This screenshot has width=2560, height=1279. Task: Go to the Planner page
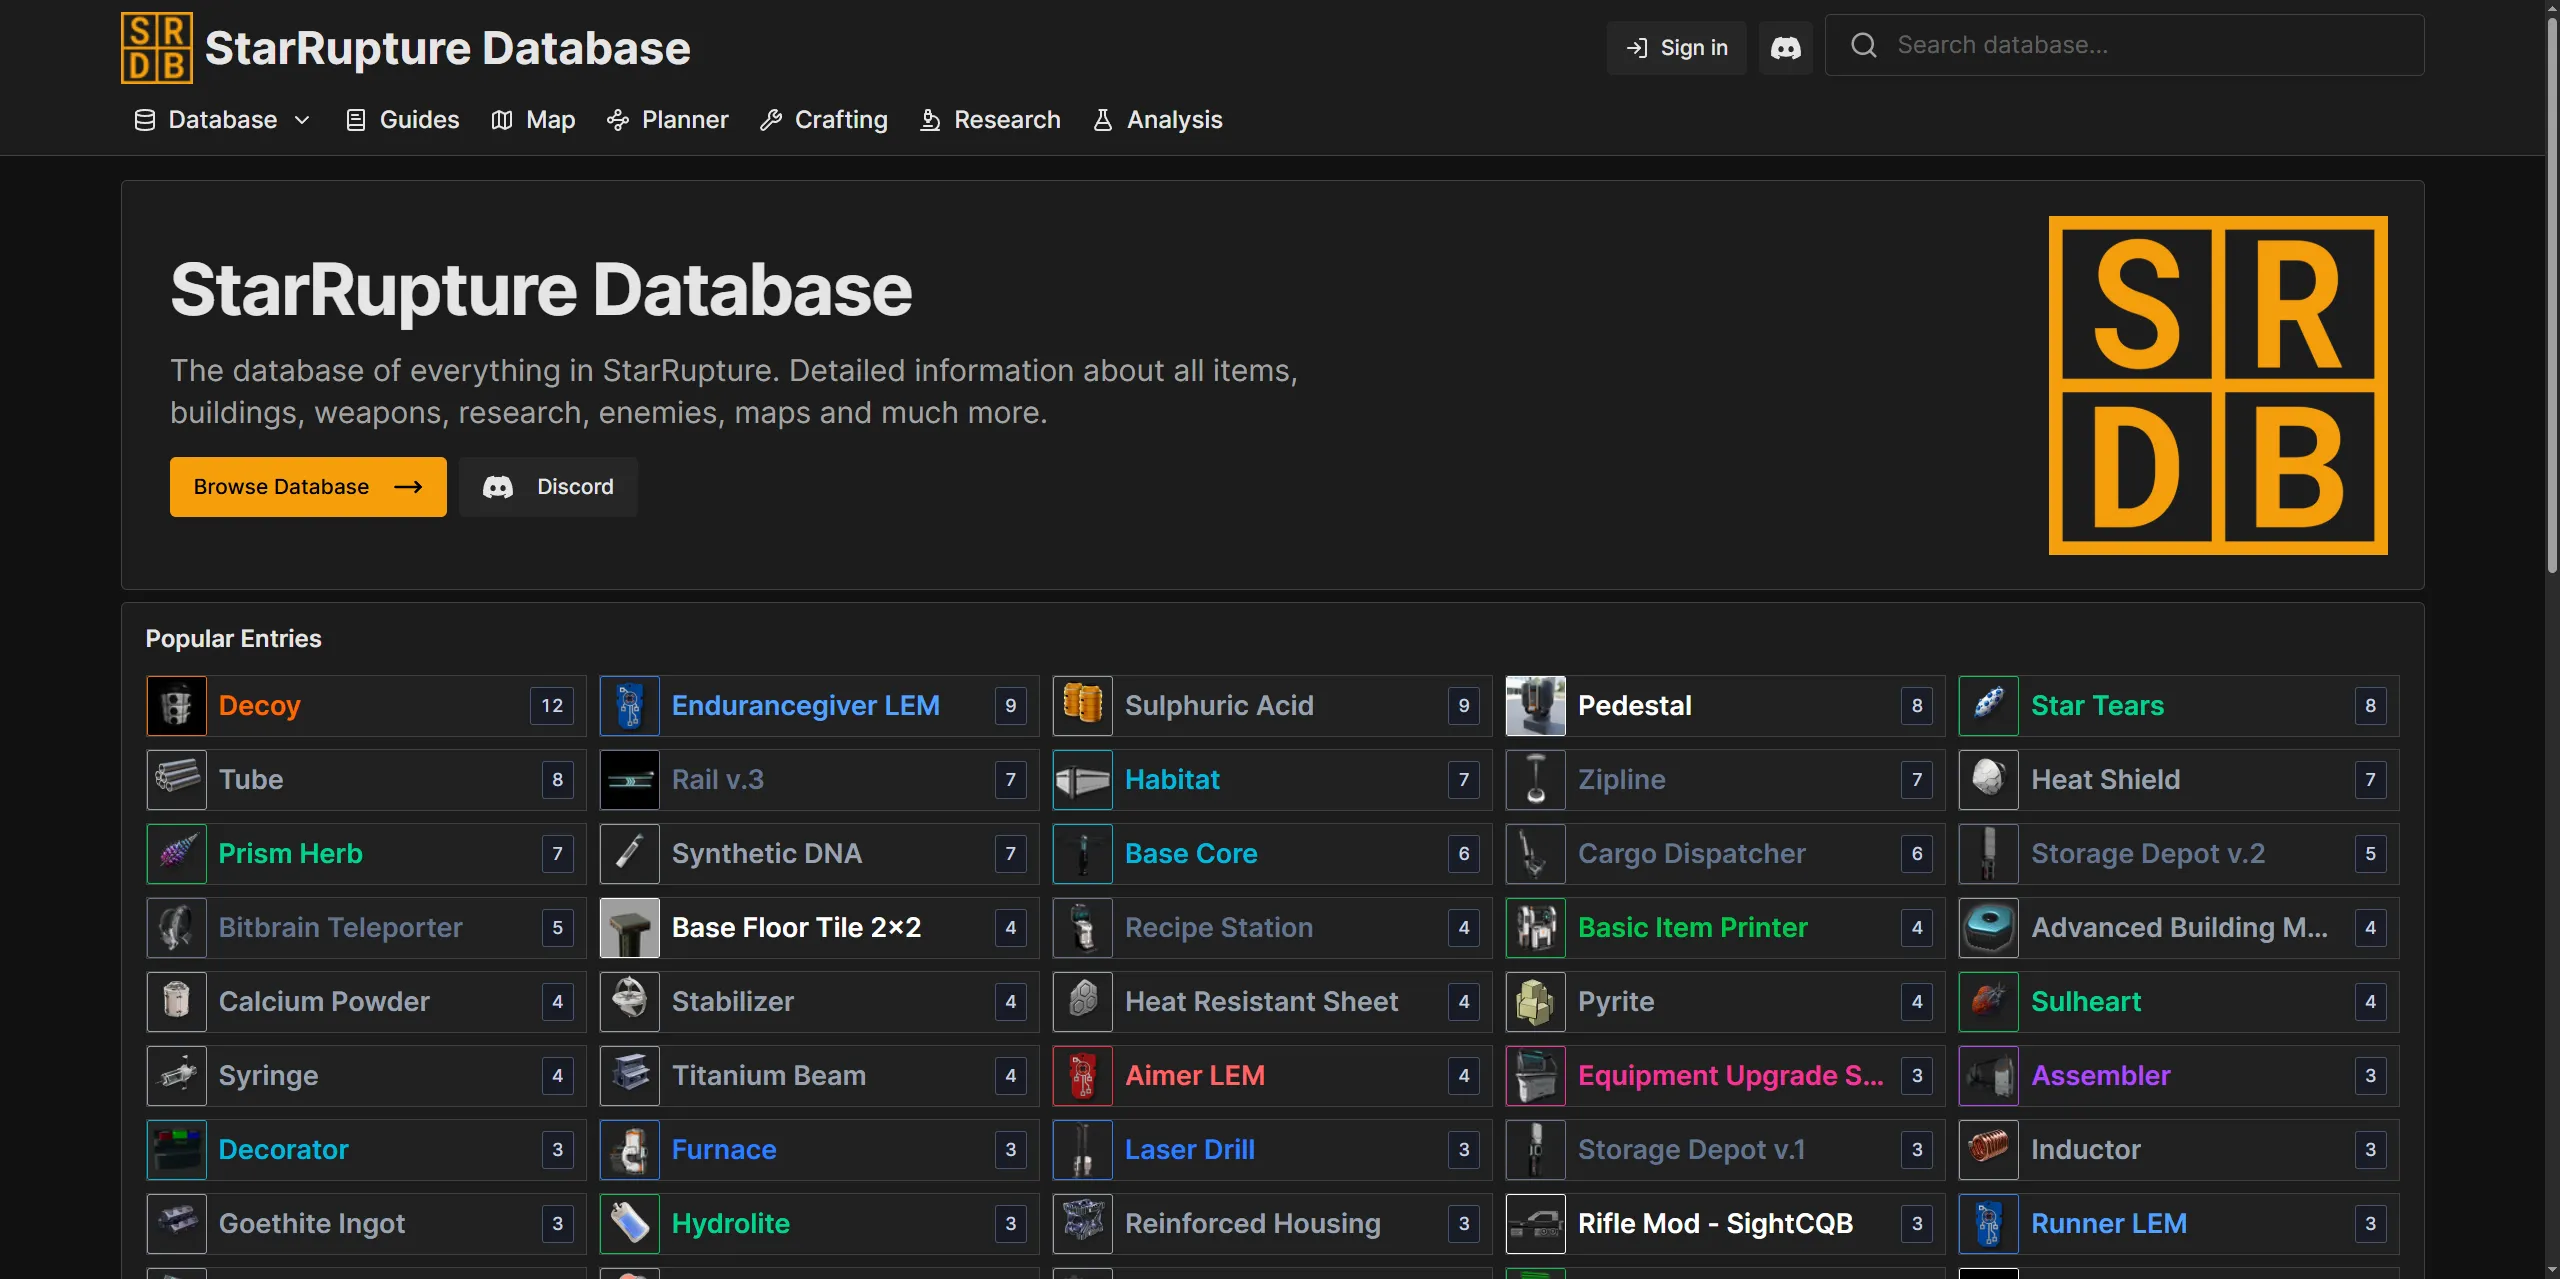[667, 120]
